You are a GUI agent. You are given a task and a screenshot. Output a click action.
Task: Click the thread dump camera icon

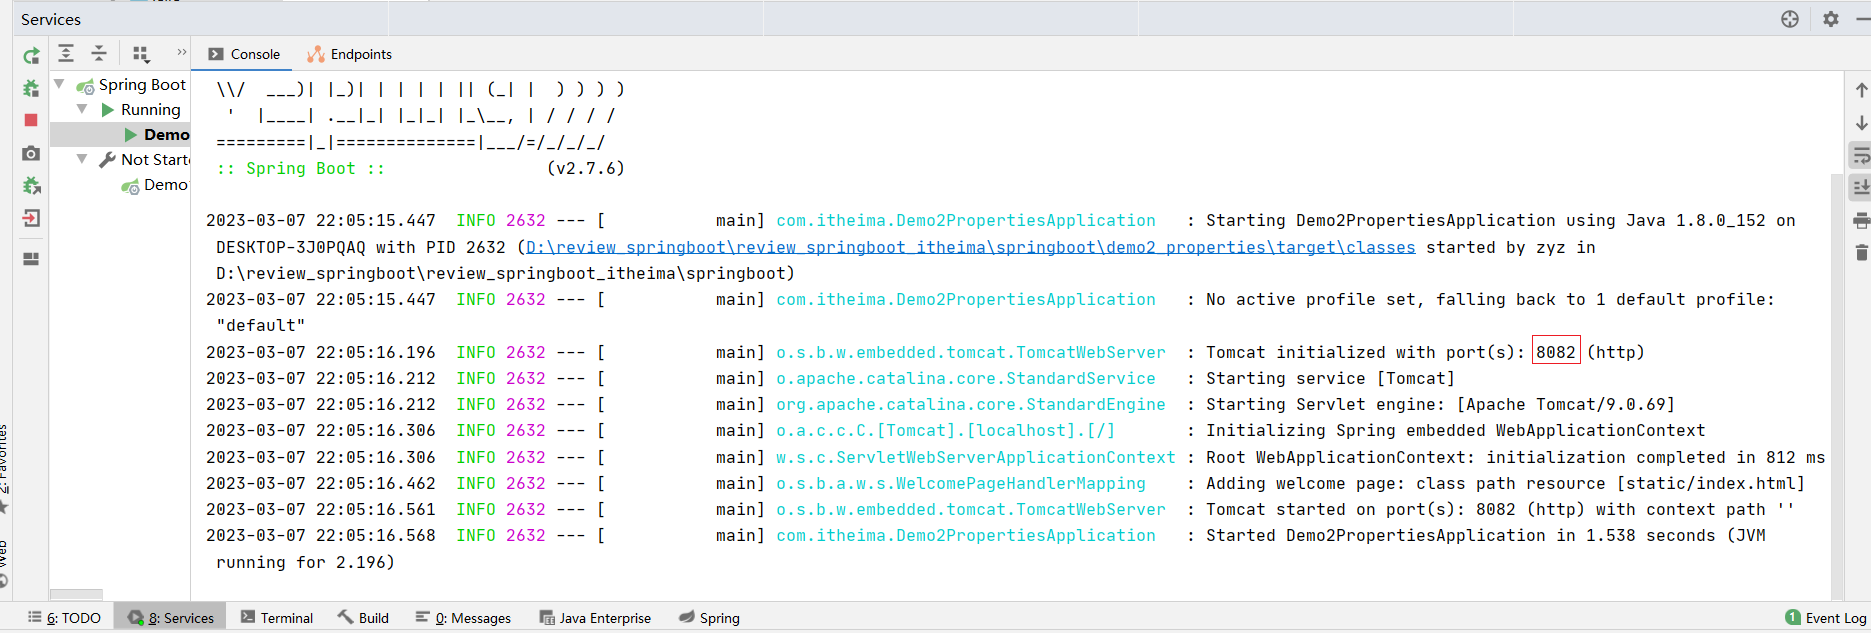[x=31, y=153]
